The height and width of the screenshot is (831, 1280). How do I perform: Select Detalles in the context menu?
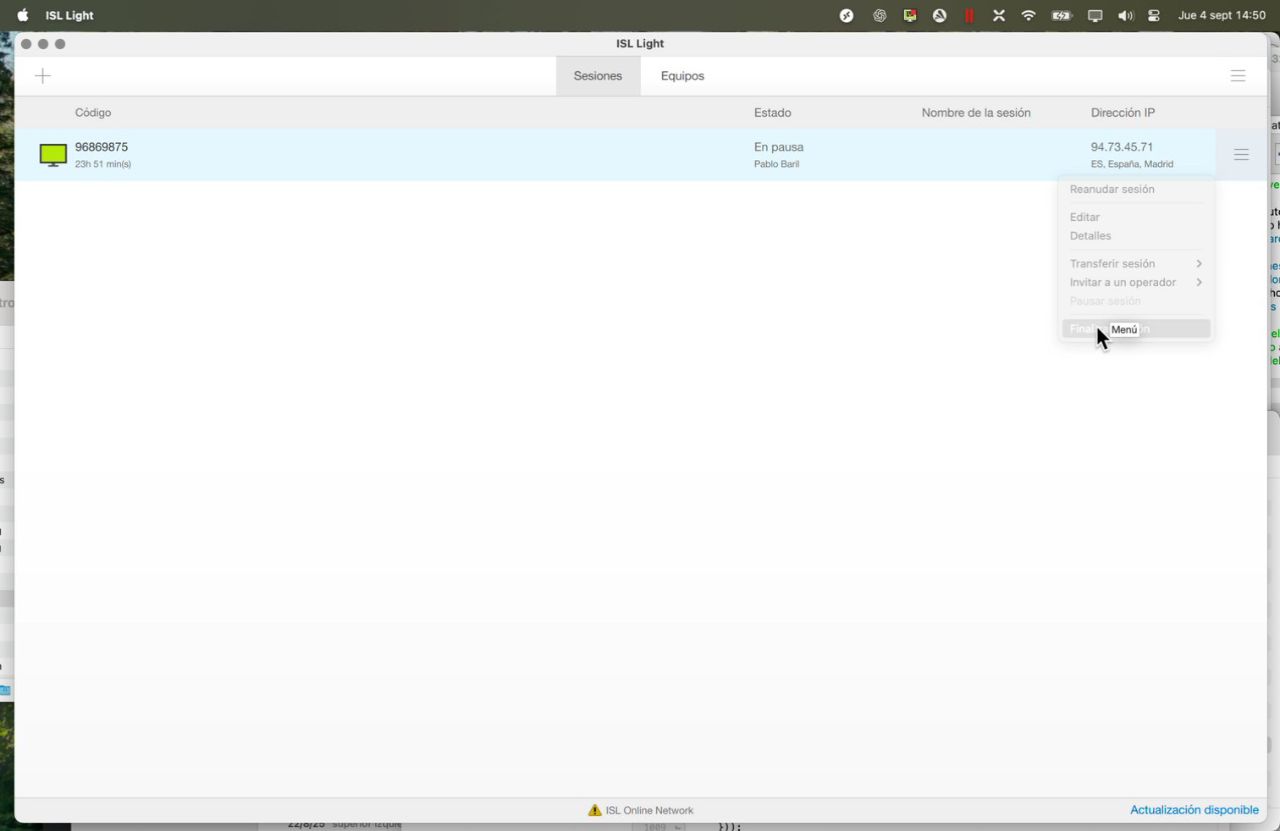click(x=1090, y=236)
